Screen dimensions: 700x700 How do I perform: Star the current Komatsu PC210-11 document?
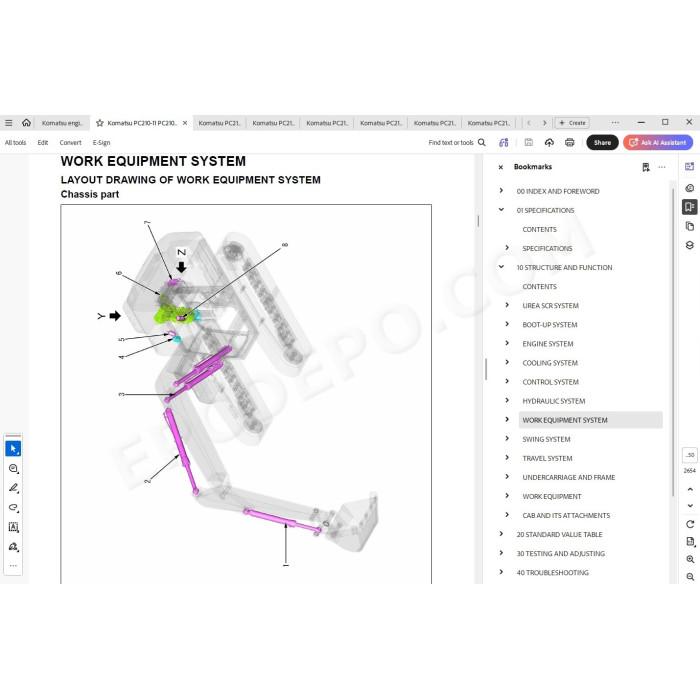coord(100,123)
